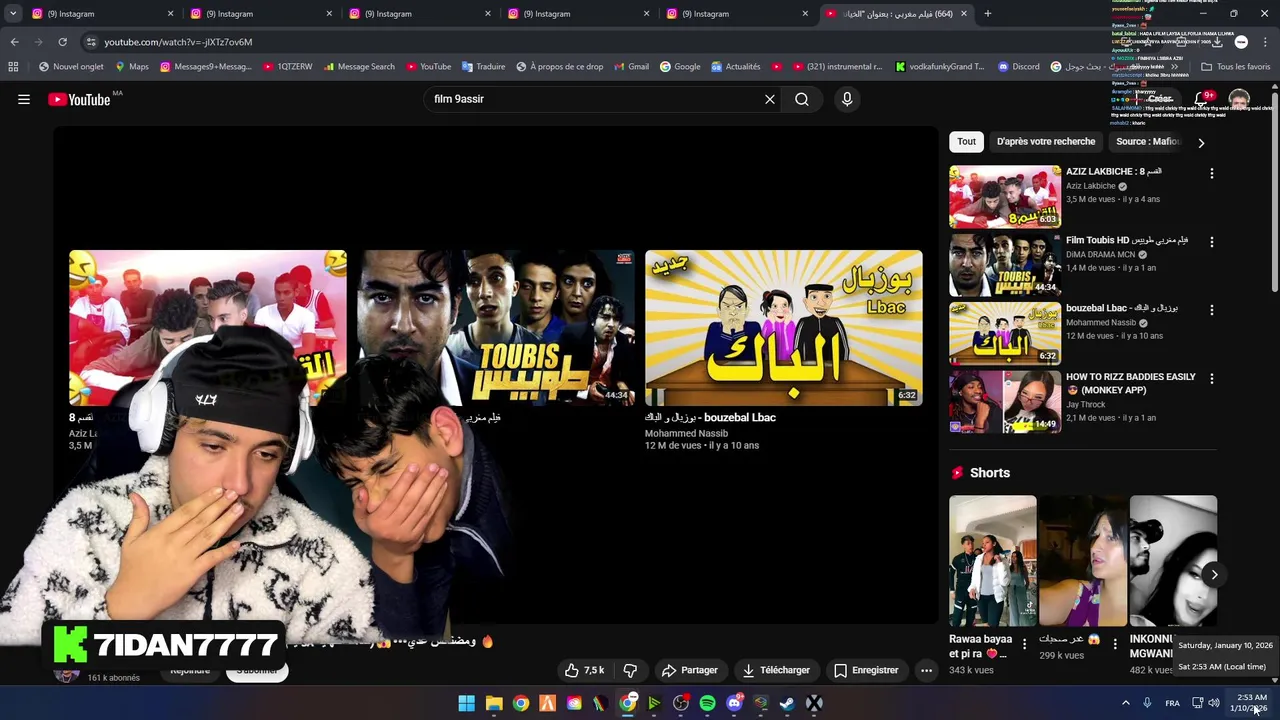The width and height of the screenshot is (1280, 720).
Task: Open Spotify from the taskbar
Action: (x=708, y=703)
